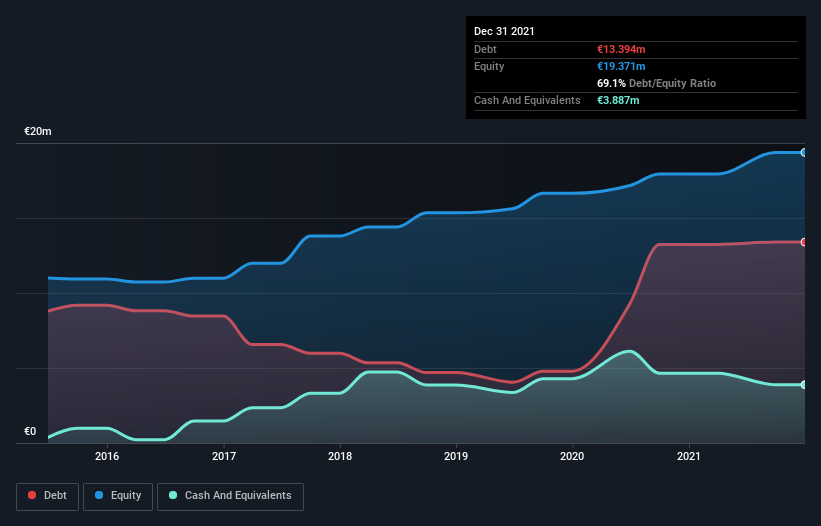Image resolution: width=821 pixels, height=526 pixels.
Task: Select the Equity end-point marker on chart
Action: [x=804, y=153]
